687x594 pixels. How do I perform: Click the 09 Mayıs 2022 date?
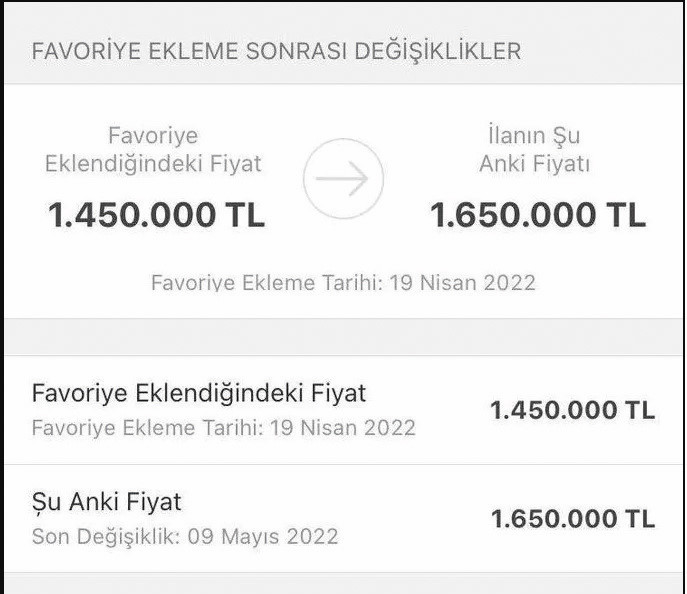coord(263,536)
